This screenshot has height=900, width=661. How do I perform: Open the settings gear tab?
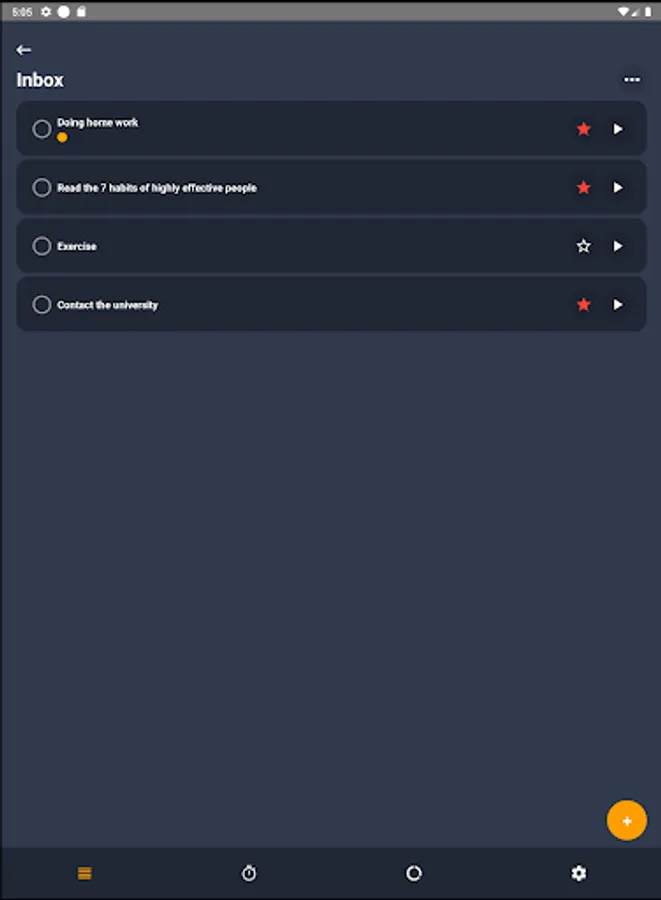(578, 874)
